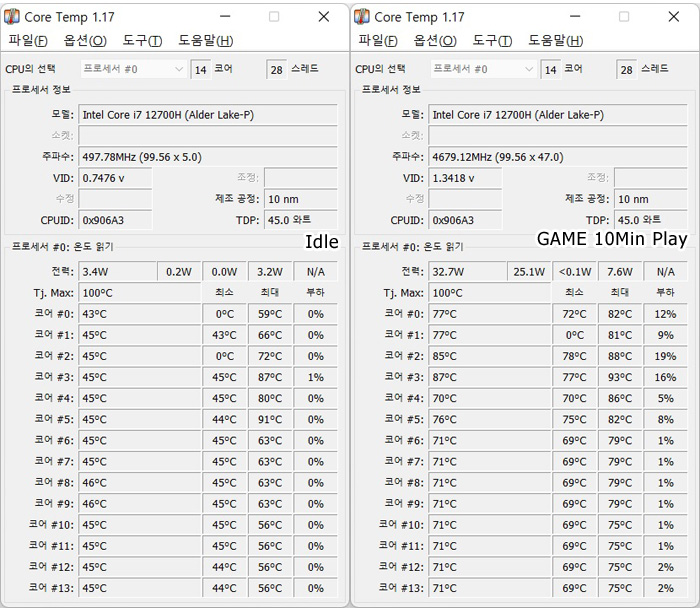Click 코어 #2 load 19%
The width and height of the screenshot is (700, 610).
pos(666,356)
